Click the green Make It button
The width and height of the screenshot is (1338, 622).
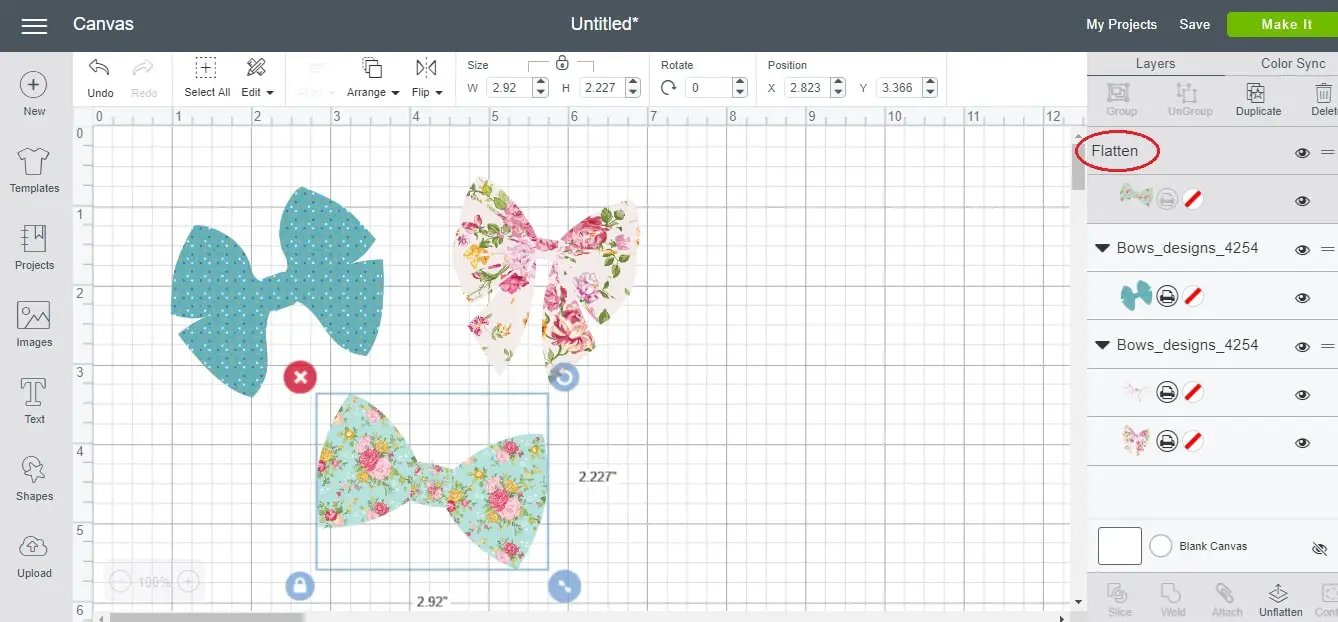click(1286, 25)
